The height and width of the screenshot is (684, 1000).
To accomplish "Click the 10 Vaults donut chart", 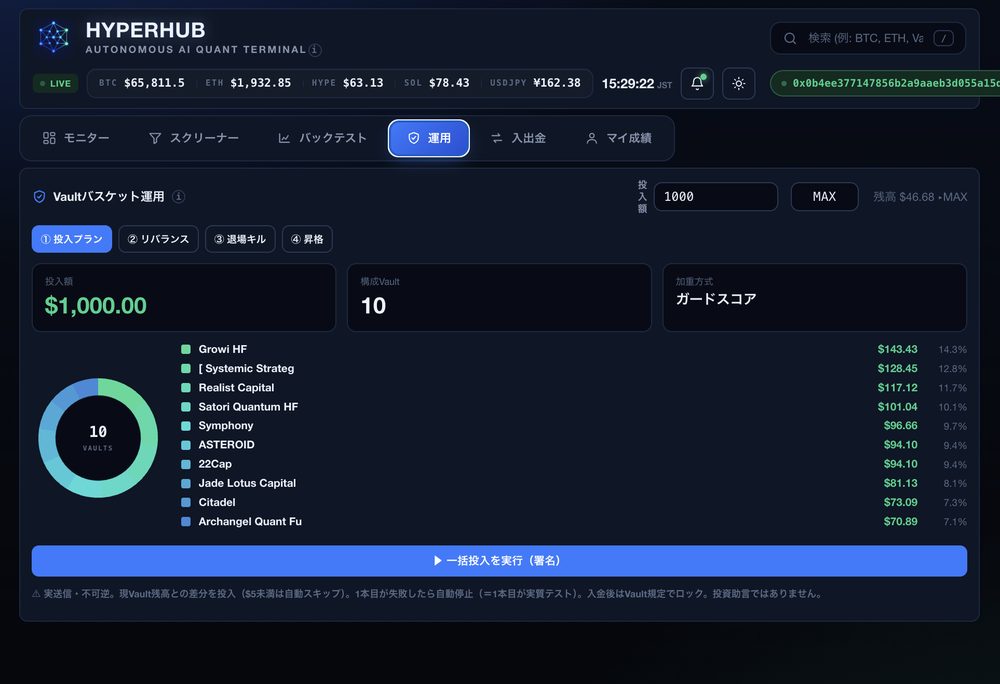I will point(98,438).
